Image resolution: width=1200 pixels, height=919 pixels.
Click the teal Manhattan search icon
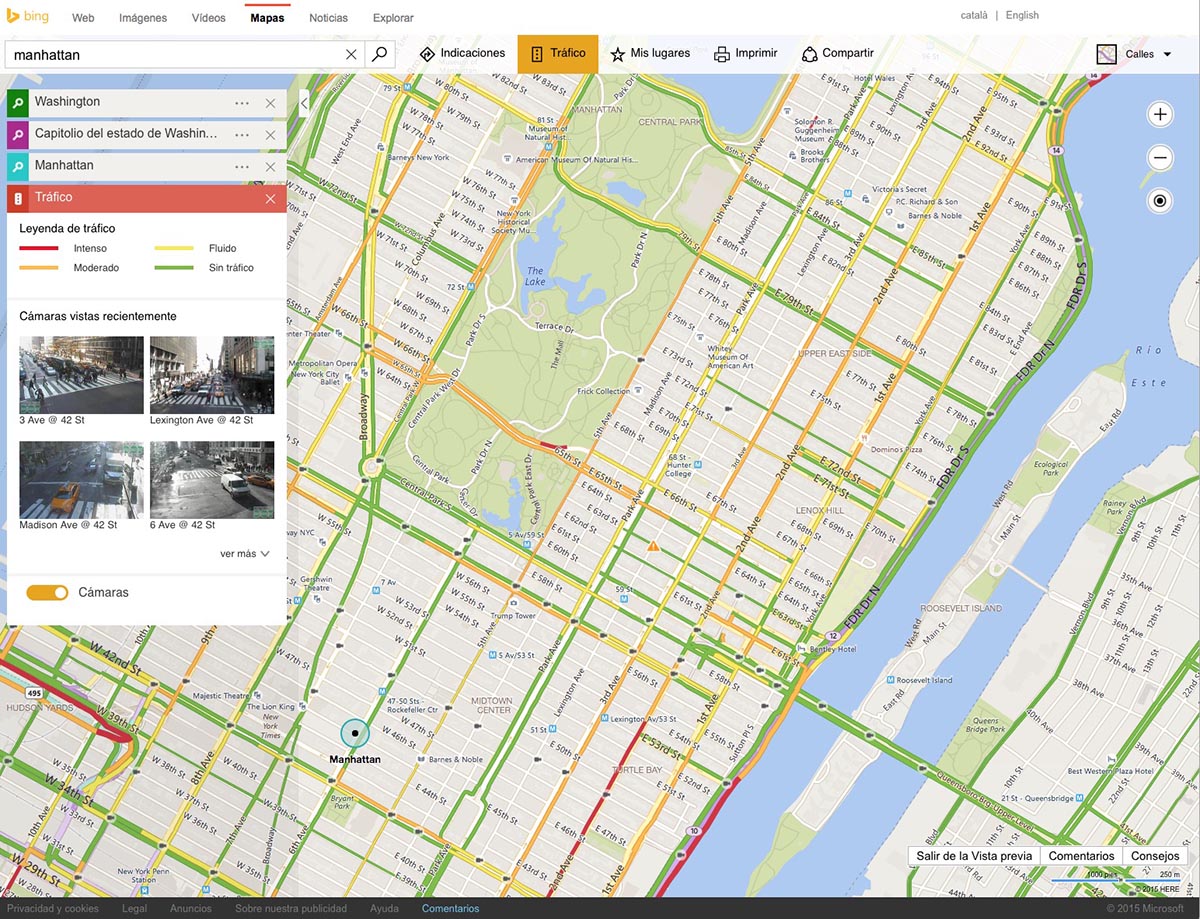pyautogui.click(x=18, y=166)
